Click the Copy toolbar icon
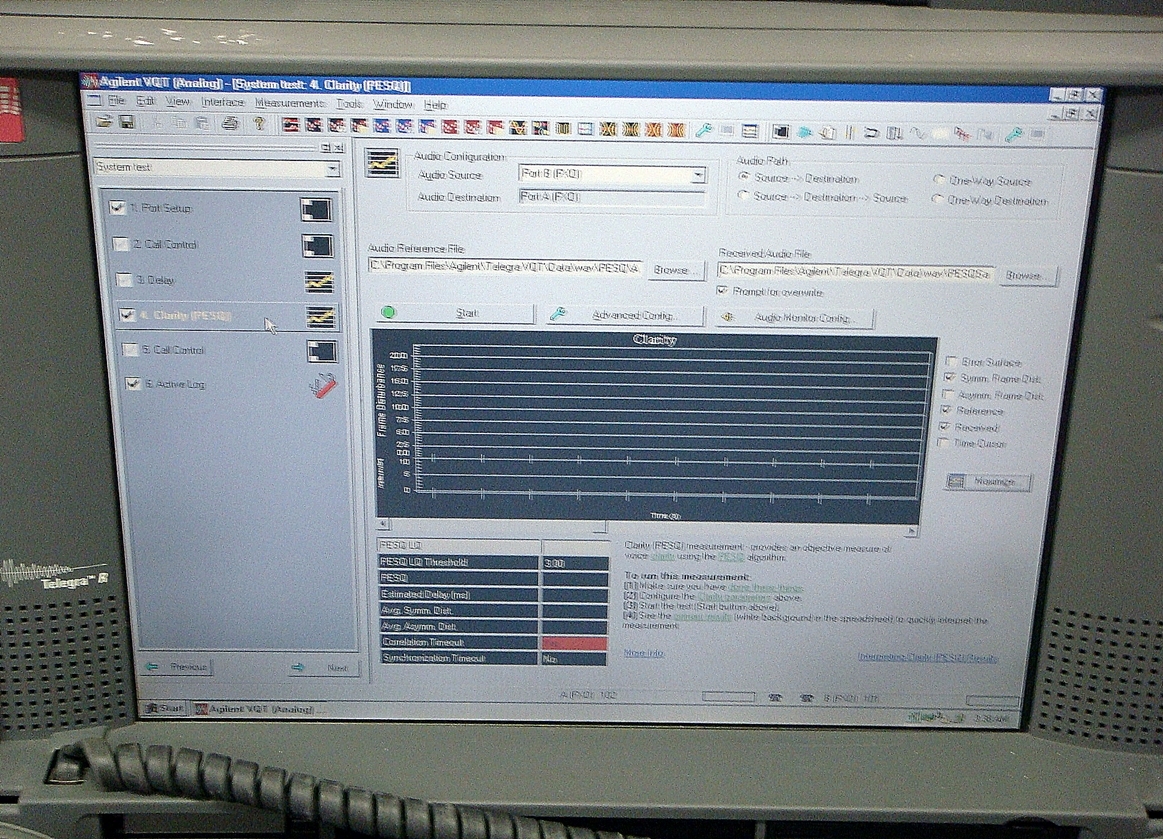The image size is (1163, 839). (x=179, y=122)
